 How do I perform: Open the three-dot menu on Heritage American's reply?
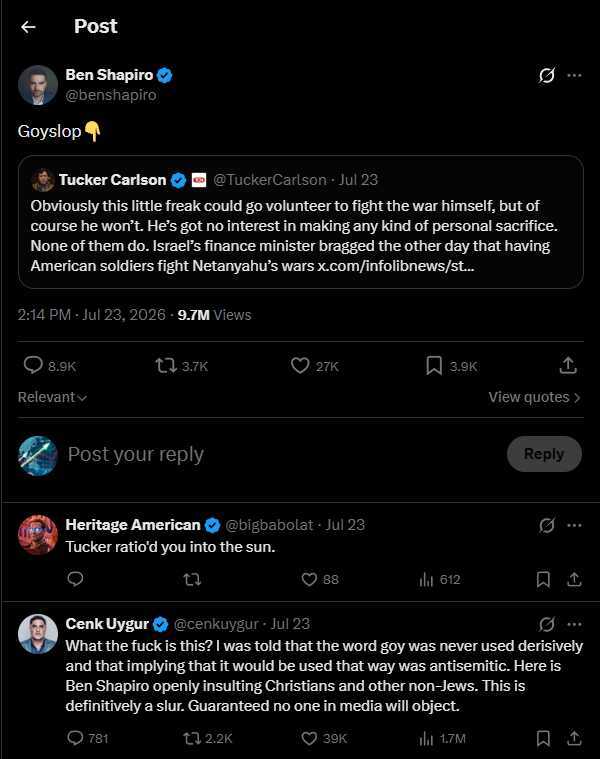coord(574,526)
